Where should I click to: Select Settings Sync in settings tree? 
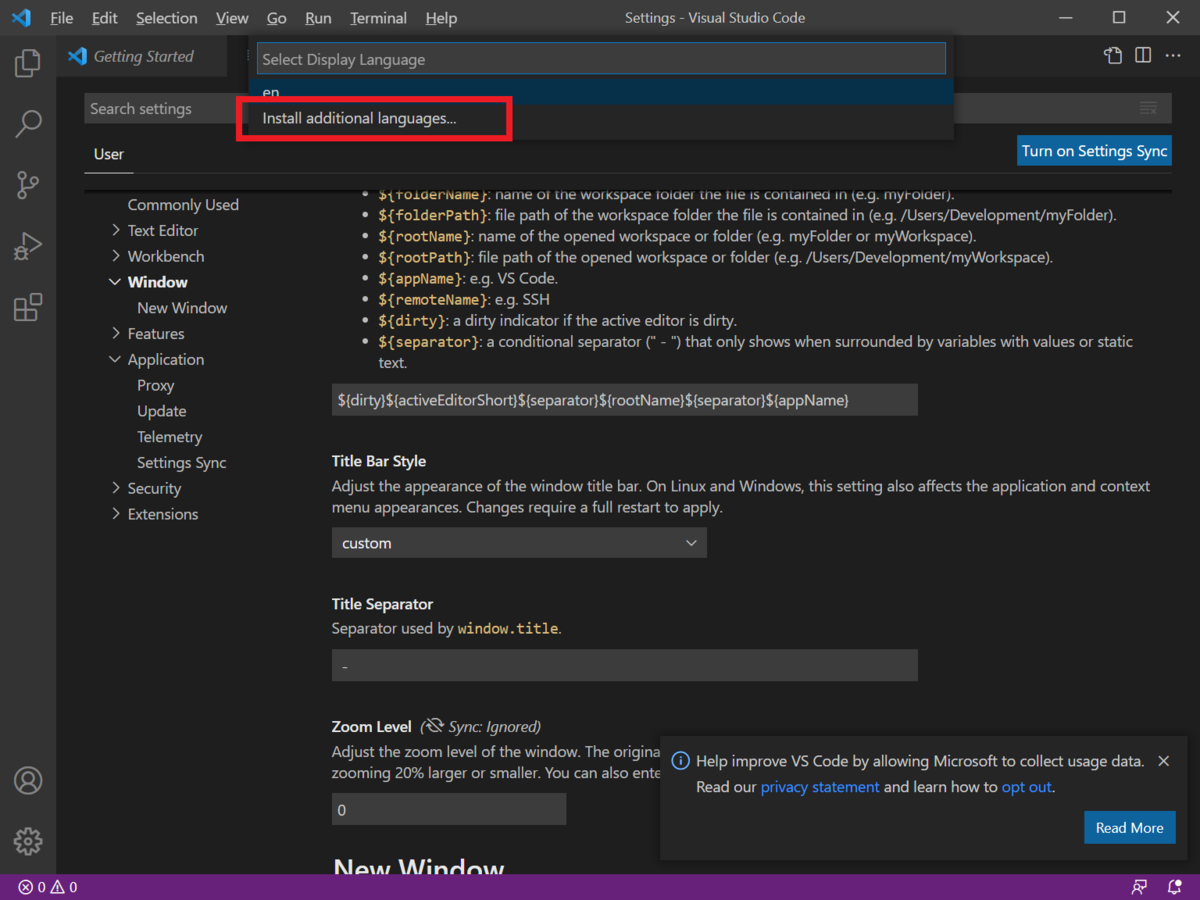click(182, 463)
